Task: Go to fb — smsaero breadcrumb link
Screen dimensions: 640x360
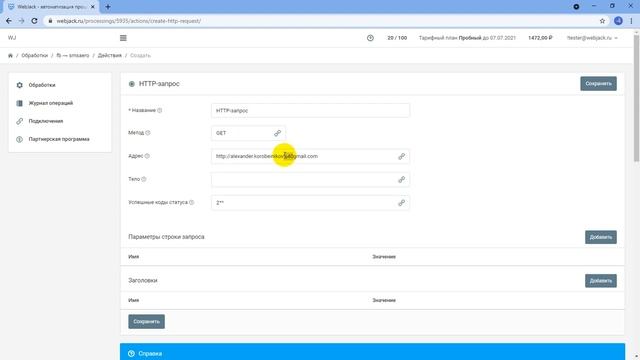Action: click(x=73, y=56)
